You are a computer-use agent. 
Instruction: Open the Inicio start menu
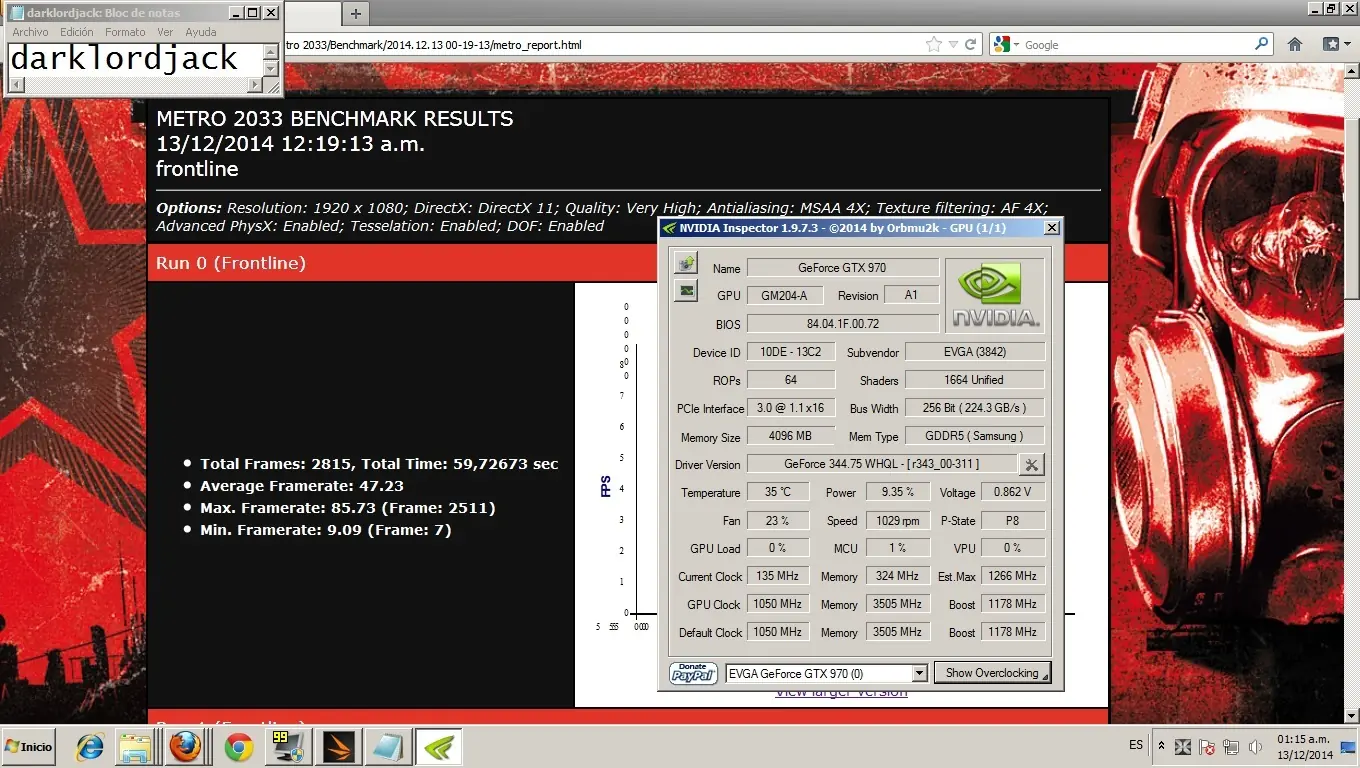tap(29, 747)
